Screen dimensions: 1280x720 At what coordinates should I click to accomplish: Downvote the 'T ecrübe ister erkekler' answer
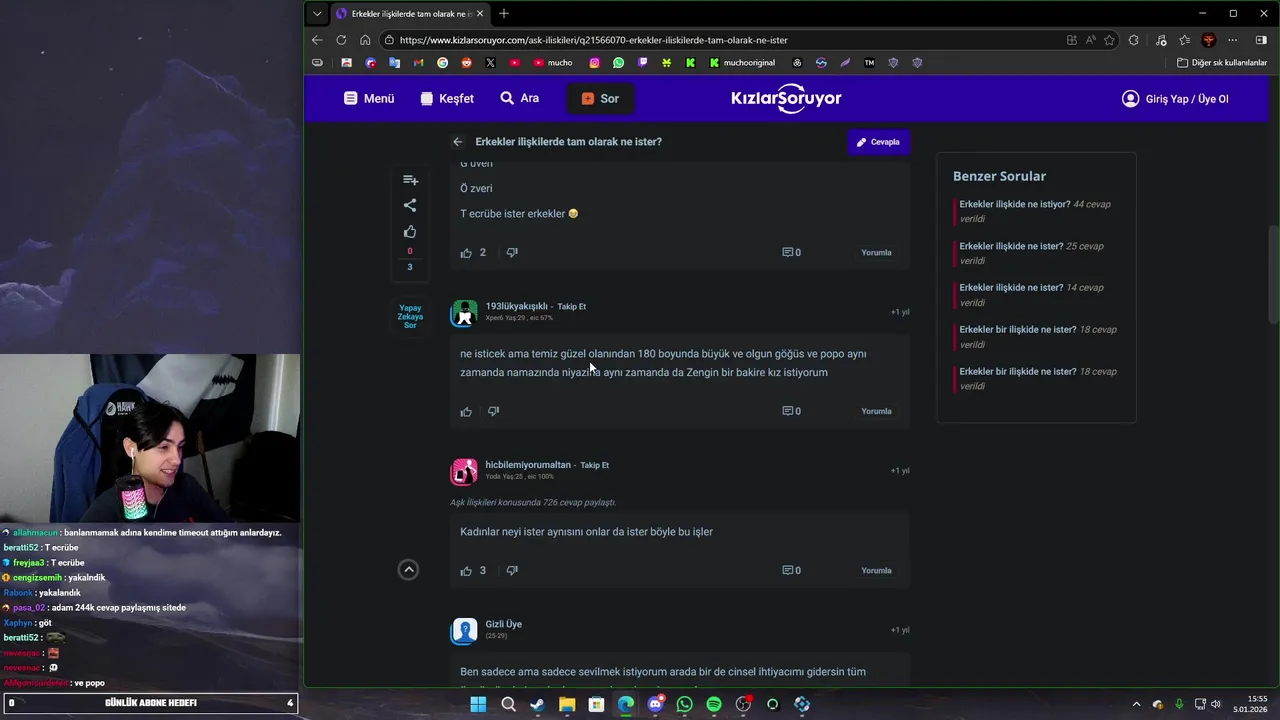tap(512, 253)
